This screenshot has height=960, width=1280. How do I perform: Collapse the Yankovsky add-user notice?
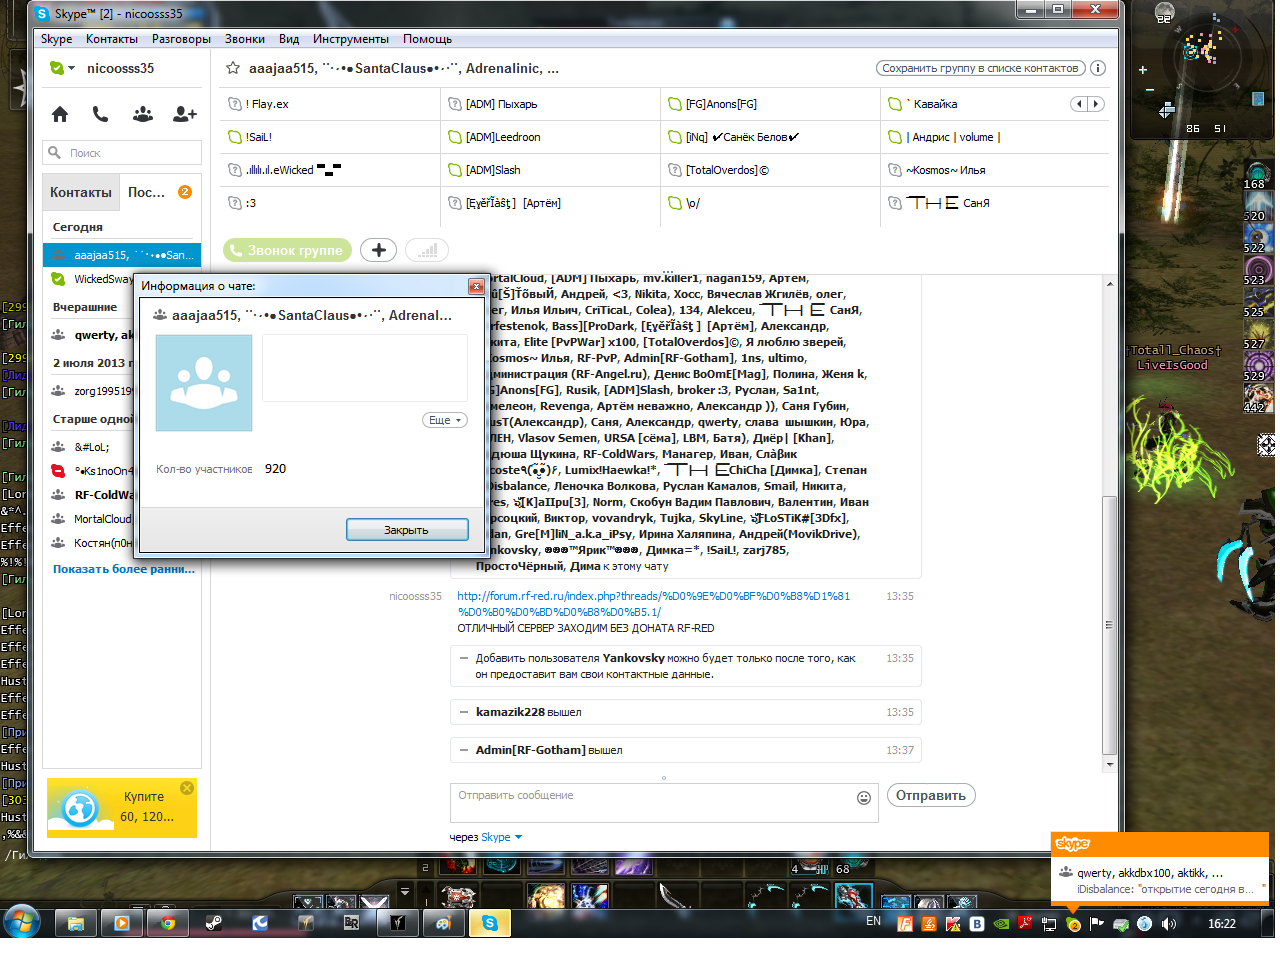pos(464,658)
